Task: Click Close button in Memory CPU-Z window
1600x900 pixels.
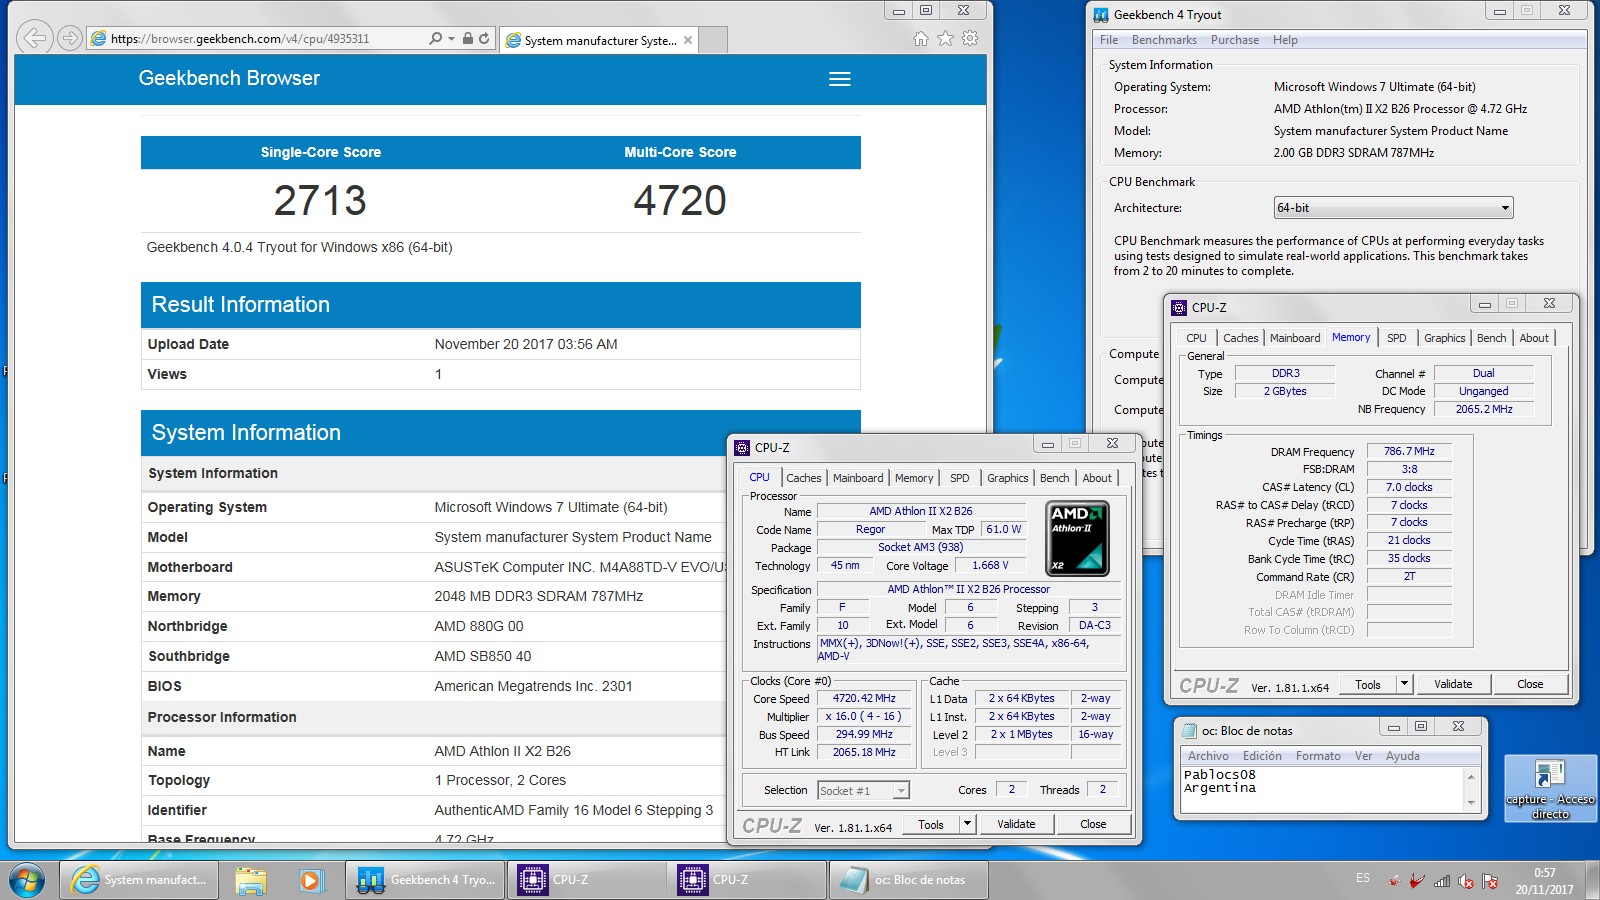Action: click(x=1530, y=684)
